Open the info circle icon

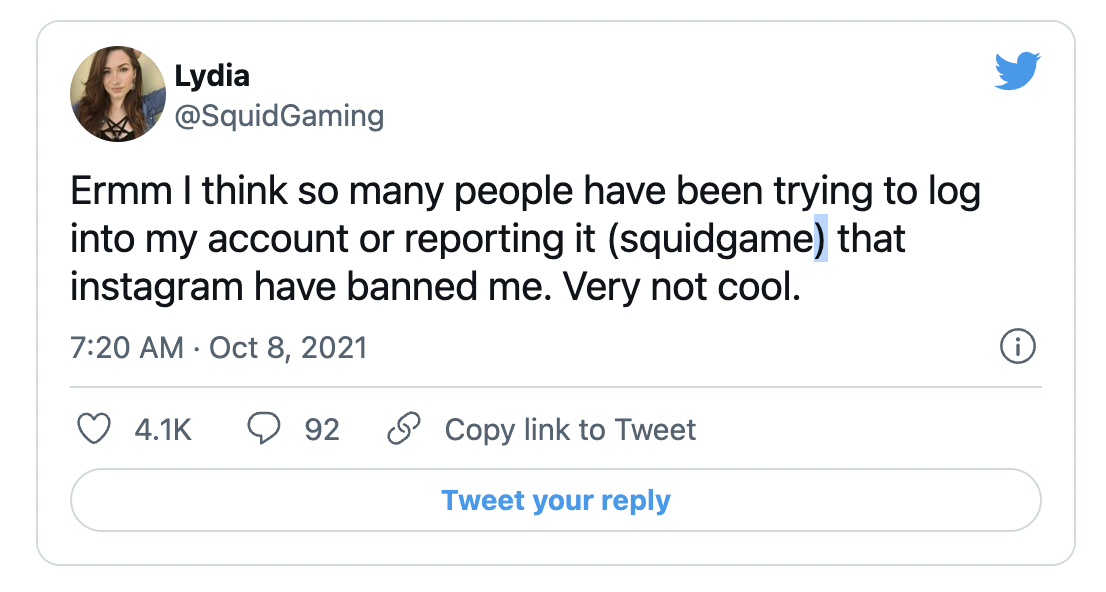1017,348
